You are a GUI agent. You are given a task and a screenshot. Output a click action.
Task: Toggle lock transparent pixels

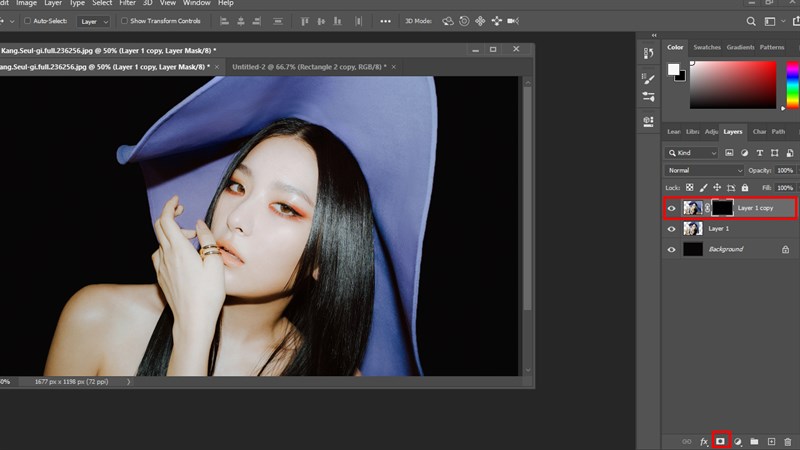(x=689, y=188)
